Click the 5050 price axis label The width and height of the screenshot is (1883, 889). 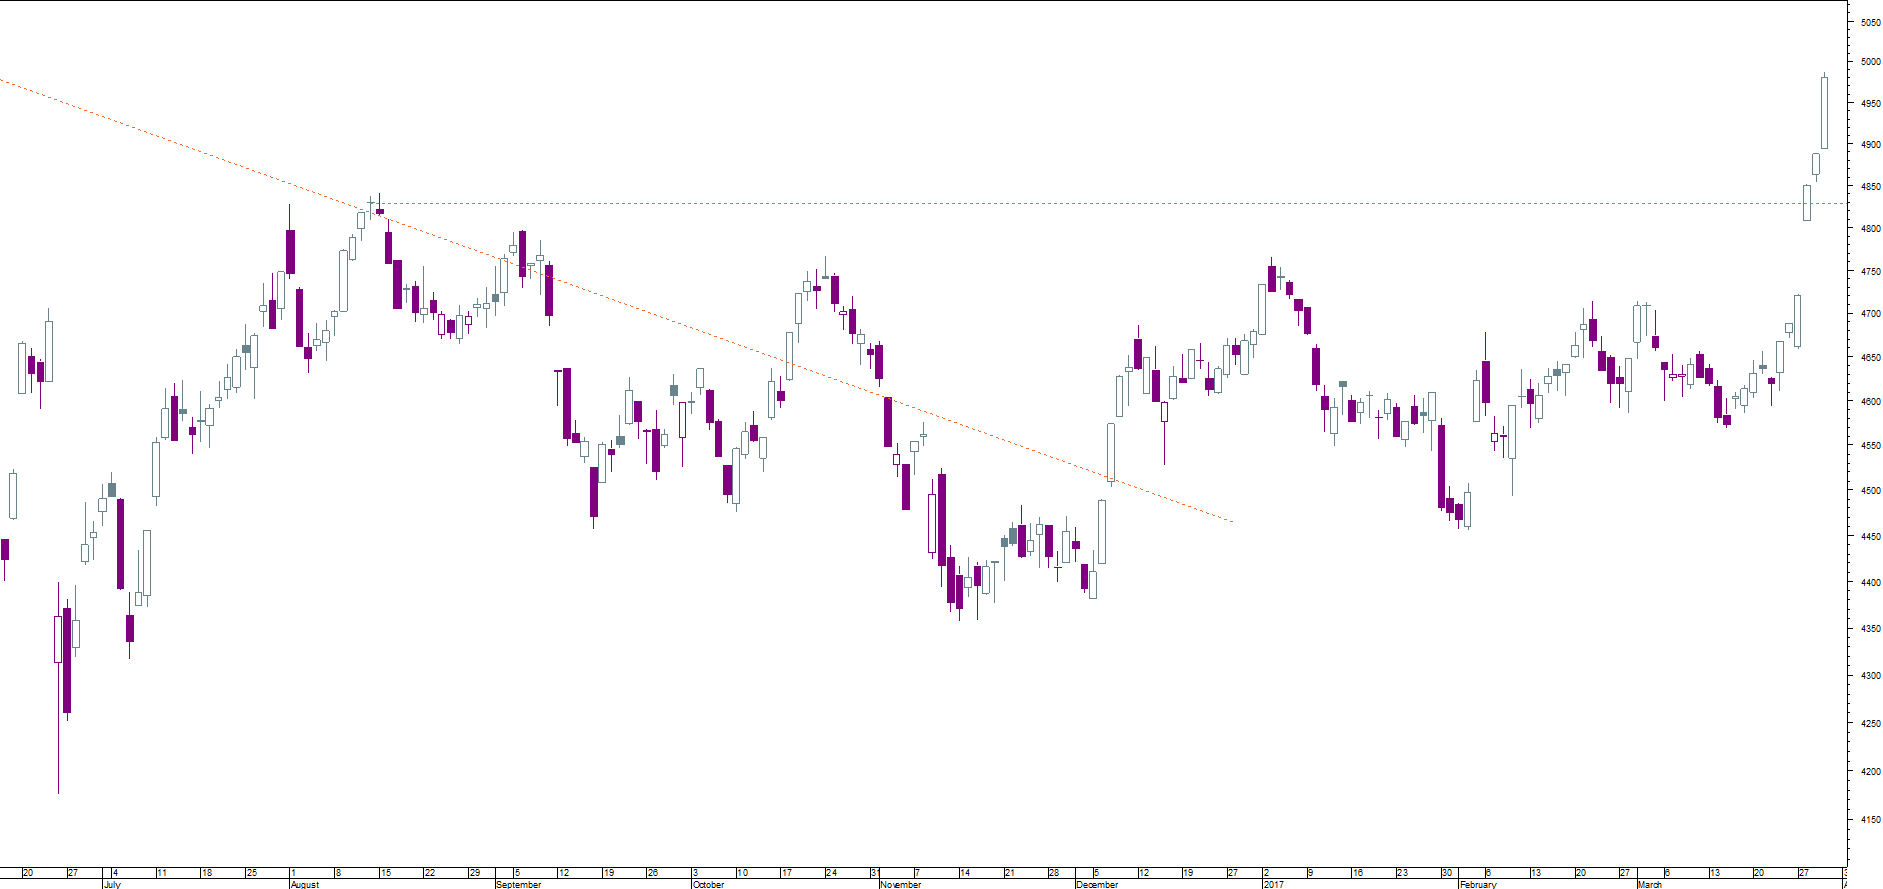(x=1870, y=22)
